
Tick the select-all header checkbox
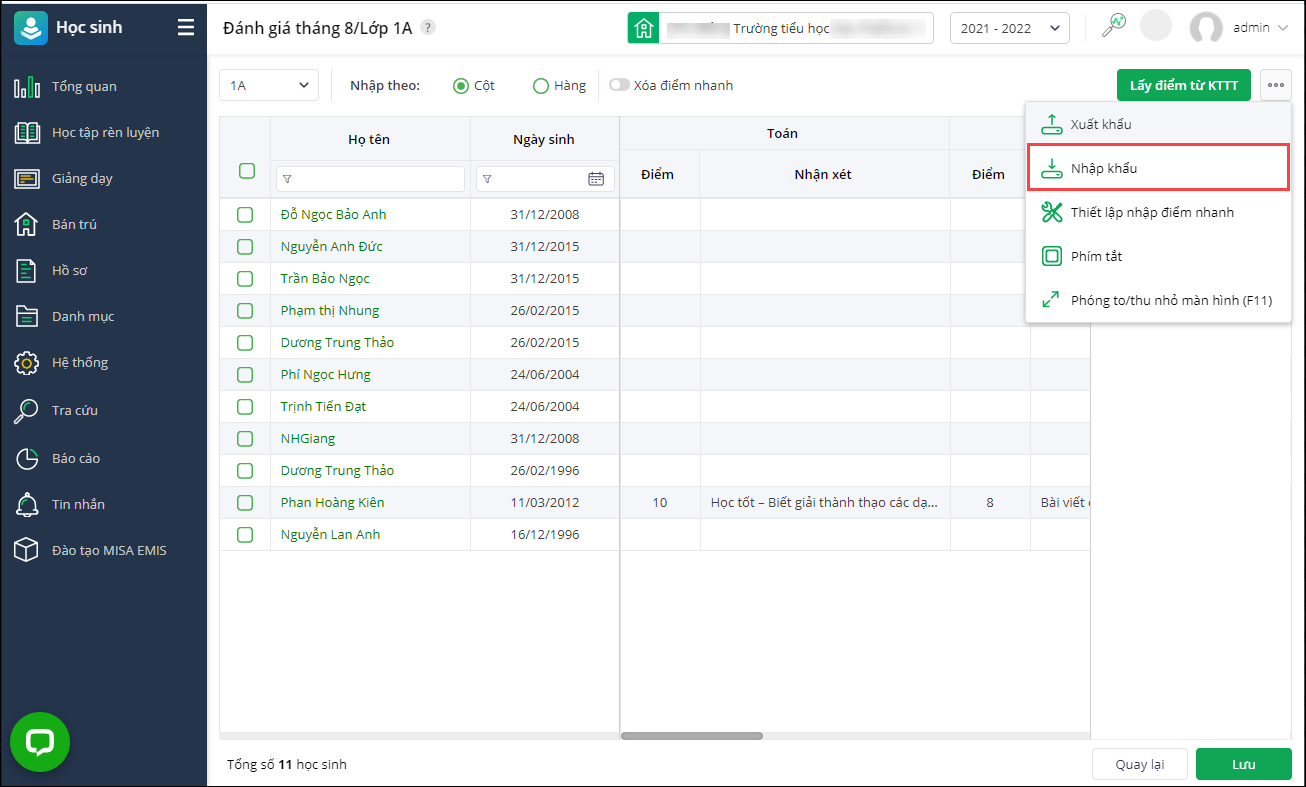click(247, 171)
